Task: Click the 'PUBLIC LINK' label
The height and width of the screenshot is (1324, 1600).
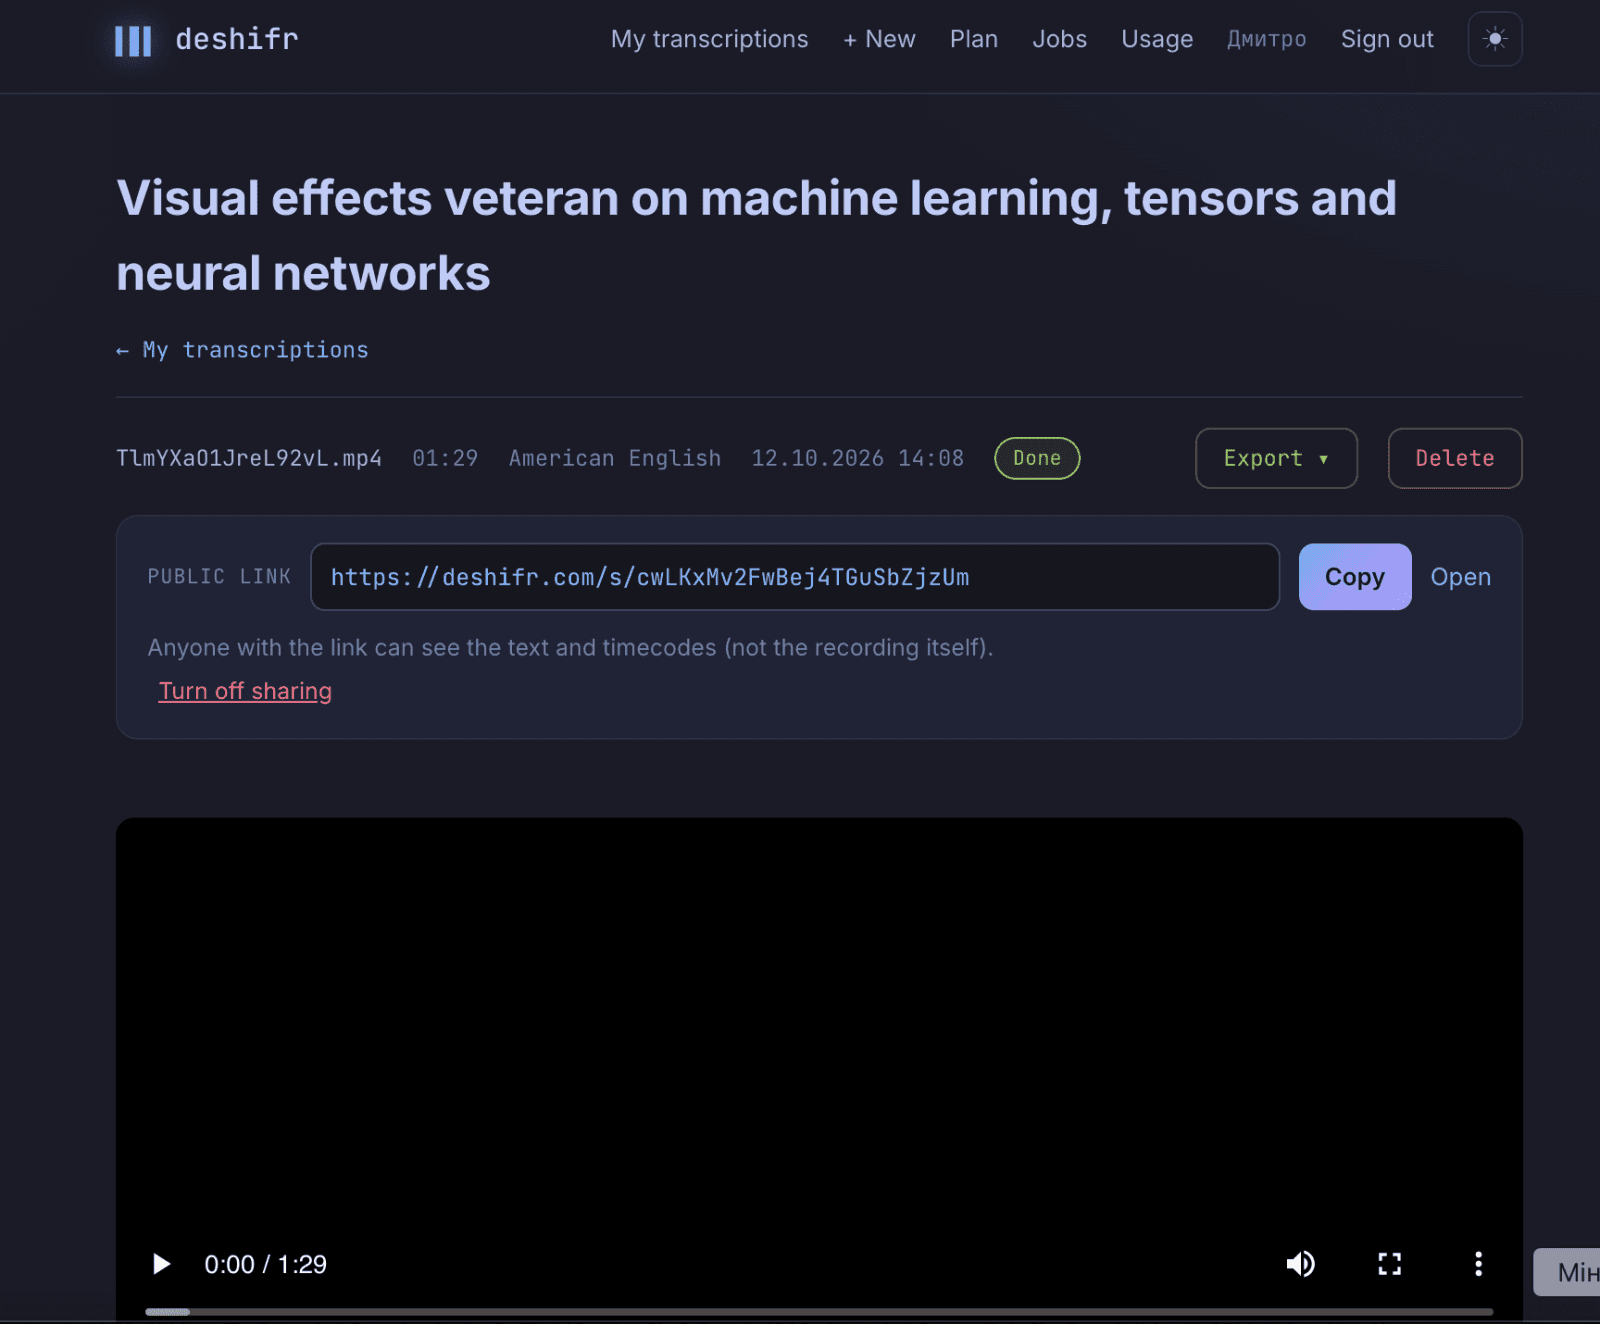Action: pos(219,577)
